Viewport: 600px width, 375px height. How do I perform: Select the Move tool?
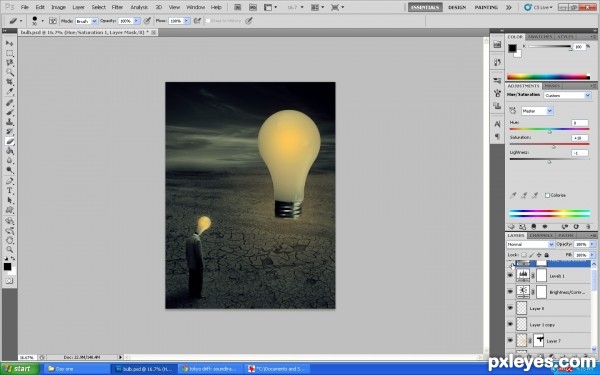point(10,43)
